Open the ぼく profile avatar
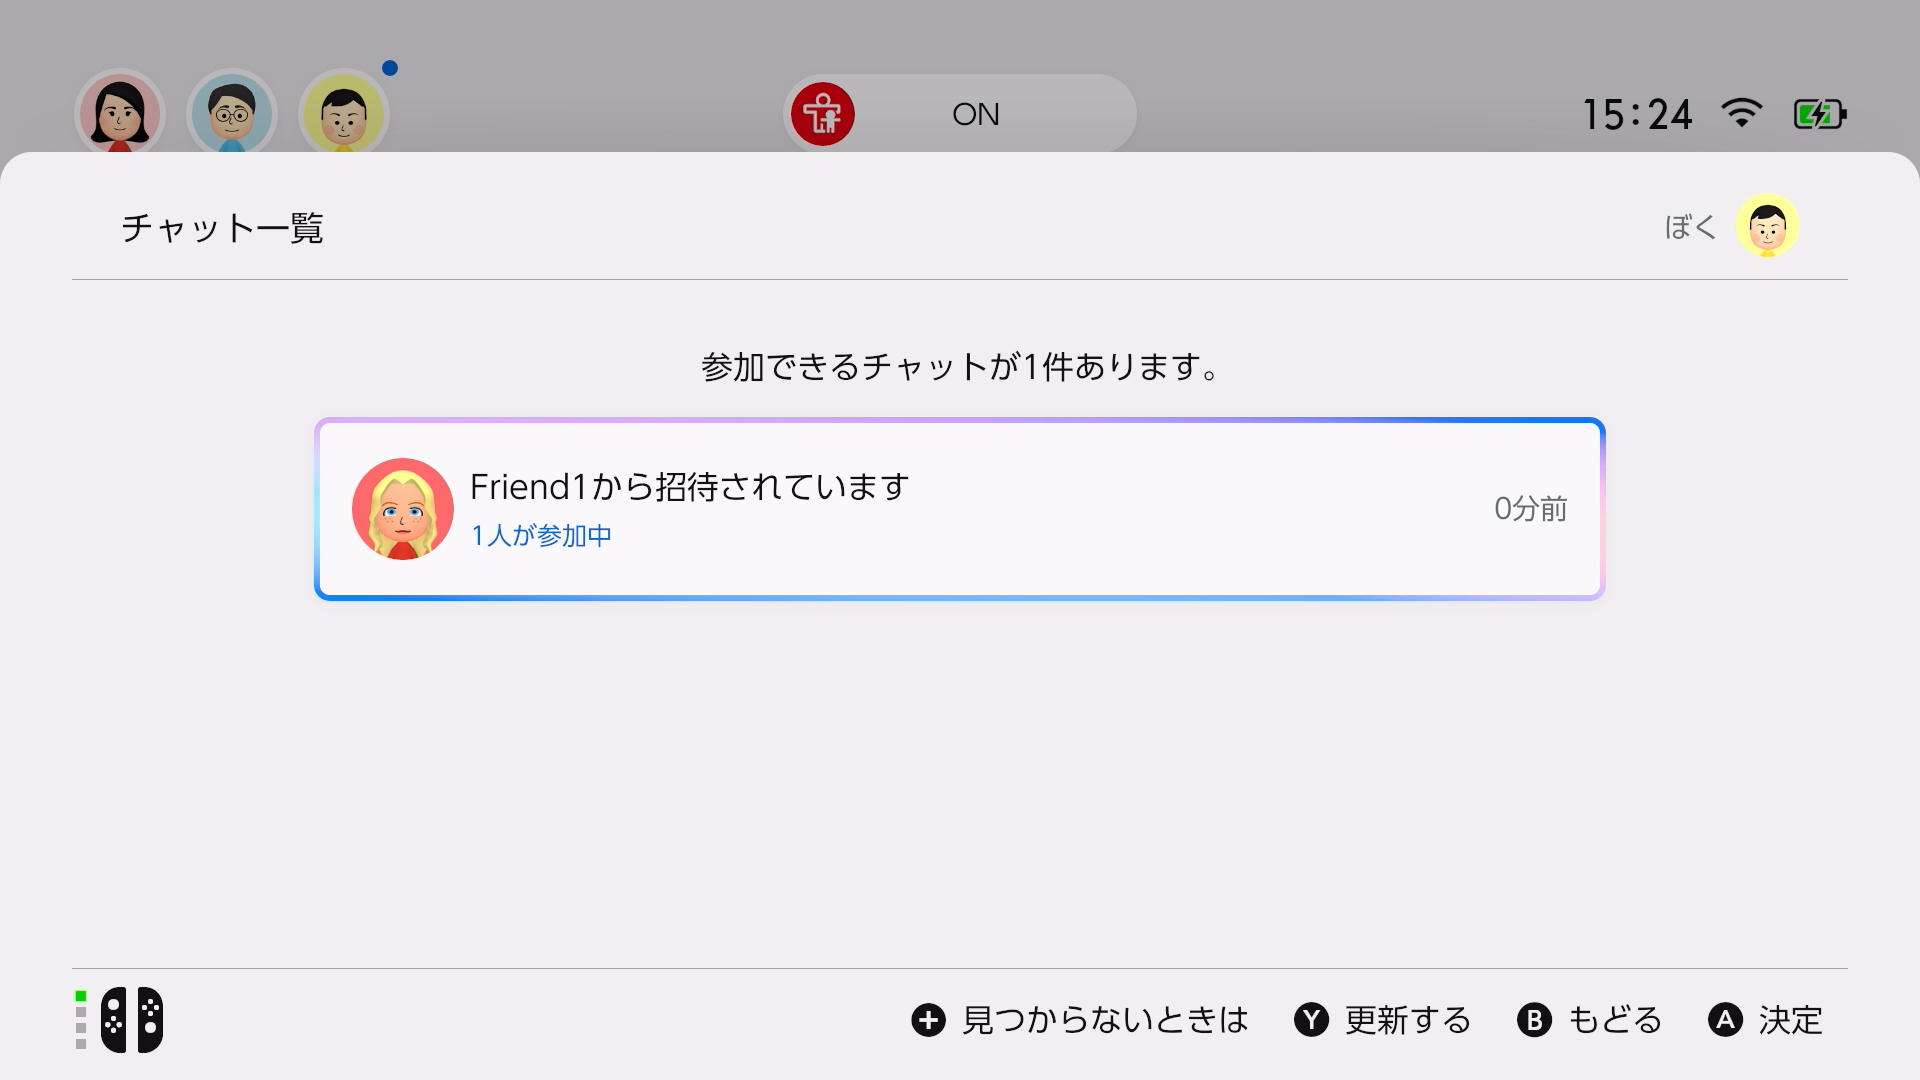The height and width of the screenshot is (1080, 1920). click(x=1768, y=226)
